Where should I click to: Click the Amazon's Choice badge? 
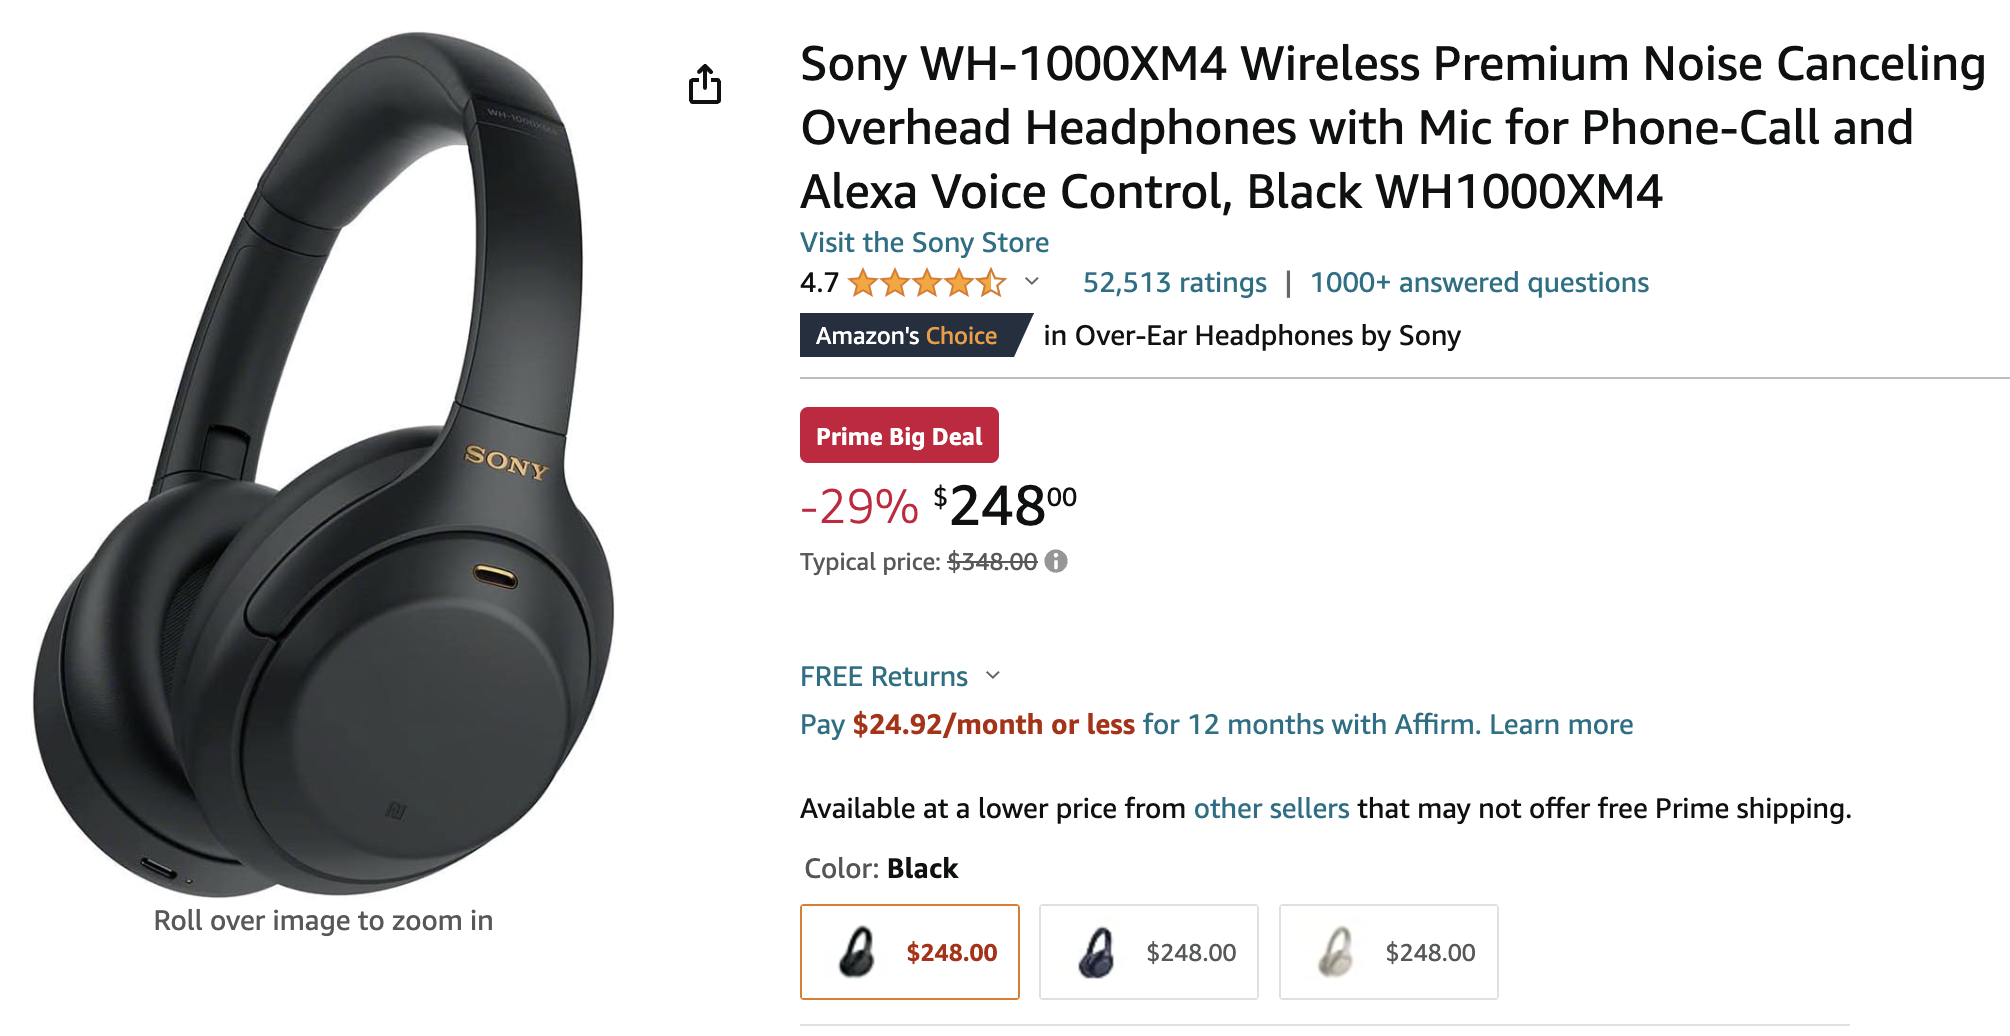pos(907,336)
